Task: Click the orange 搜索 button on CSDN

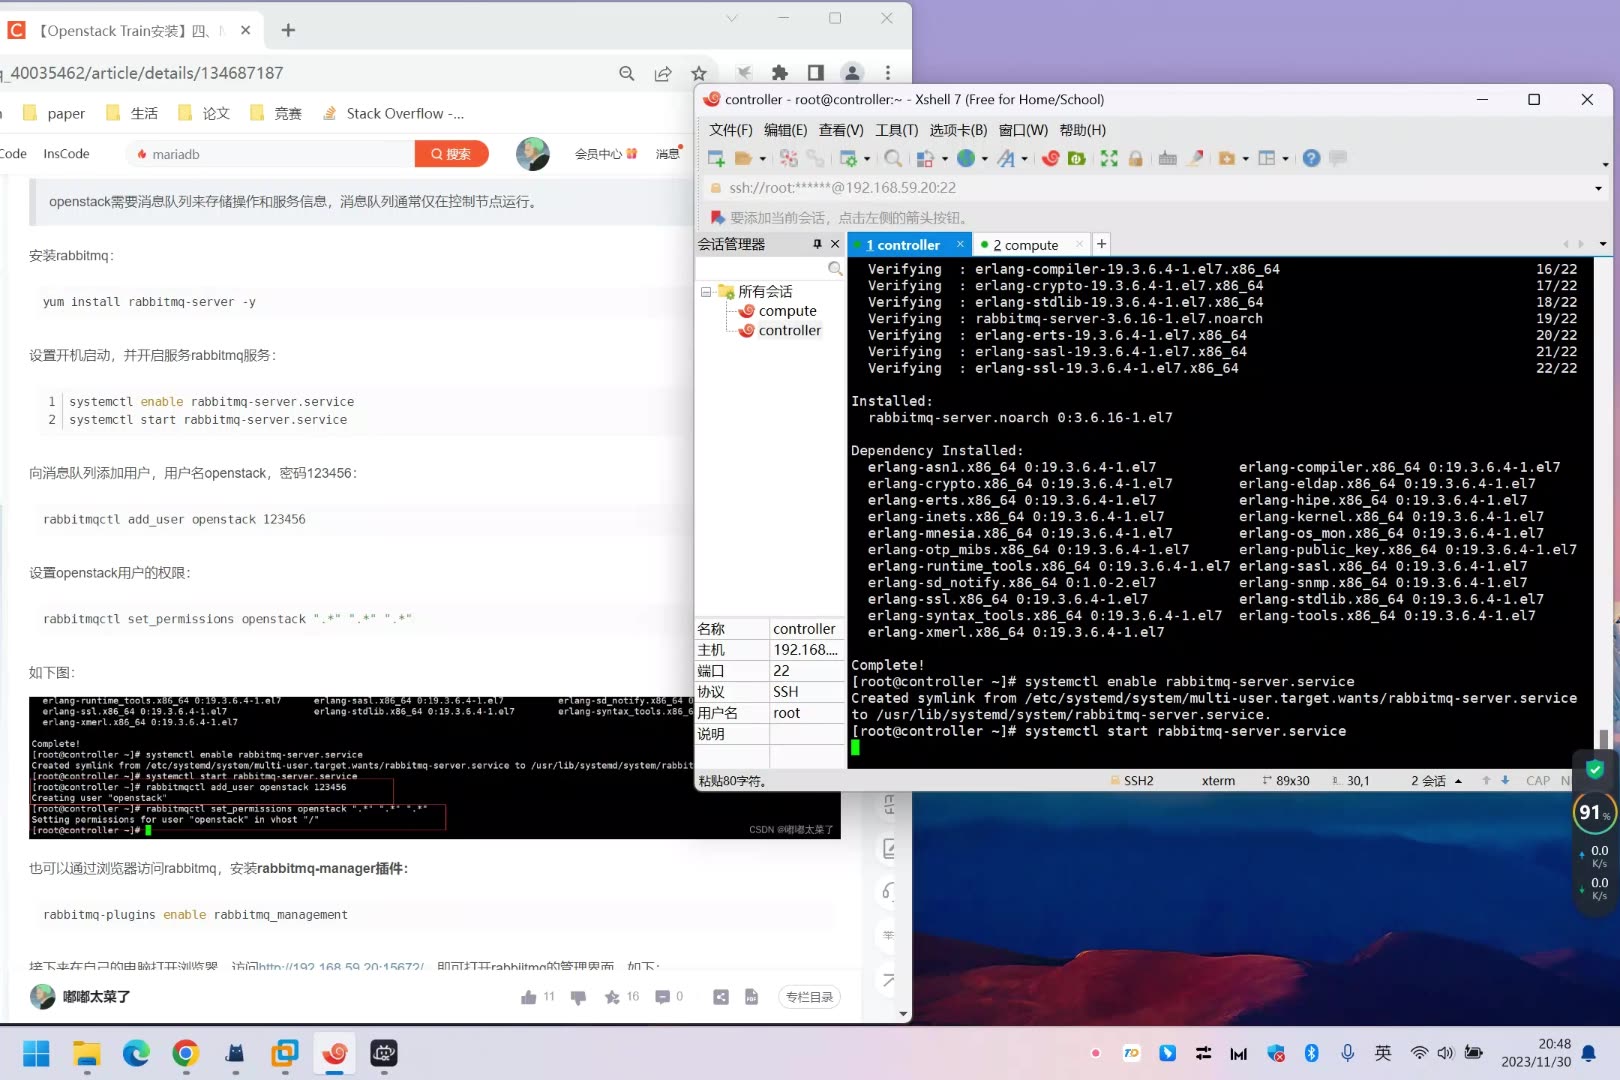Action: pos(451,154)
